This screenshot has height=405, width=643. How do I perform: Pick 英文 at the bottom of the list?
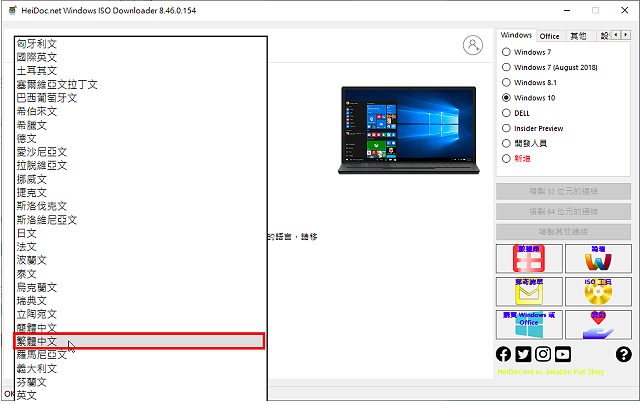(141, 395)
